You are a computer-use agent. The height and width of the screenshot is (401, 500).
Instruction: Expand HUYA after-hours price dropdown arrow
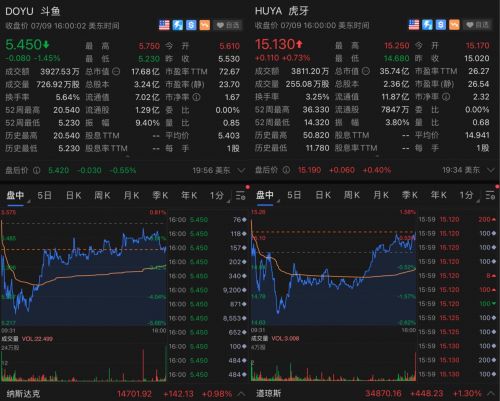(x=491, y=170)
